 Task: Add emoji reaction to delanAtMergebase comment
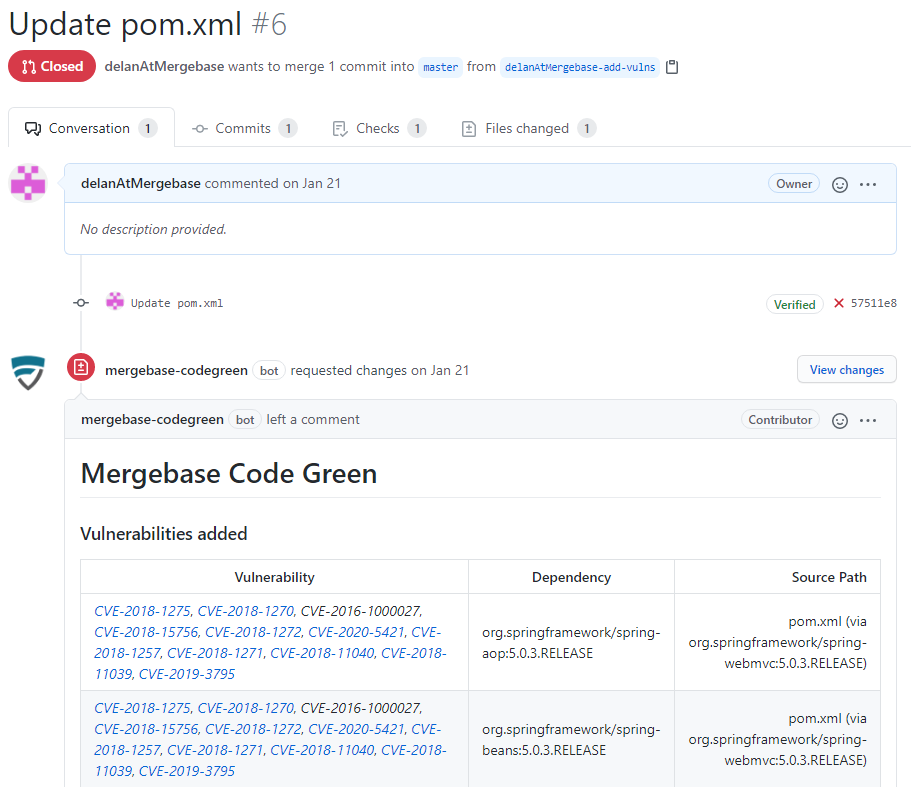(840, 185)
